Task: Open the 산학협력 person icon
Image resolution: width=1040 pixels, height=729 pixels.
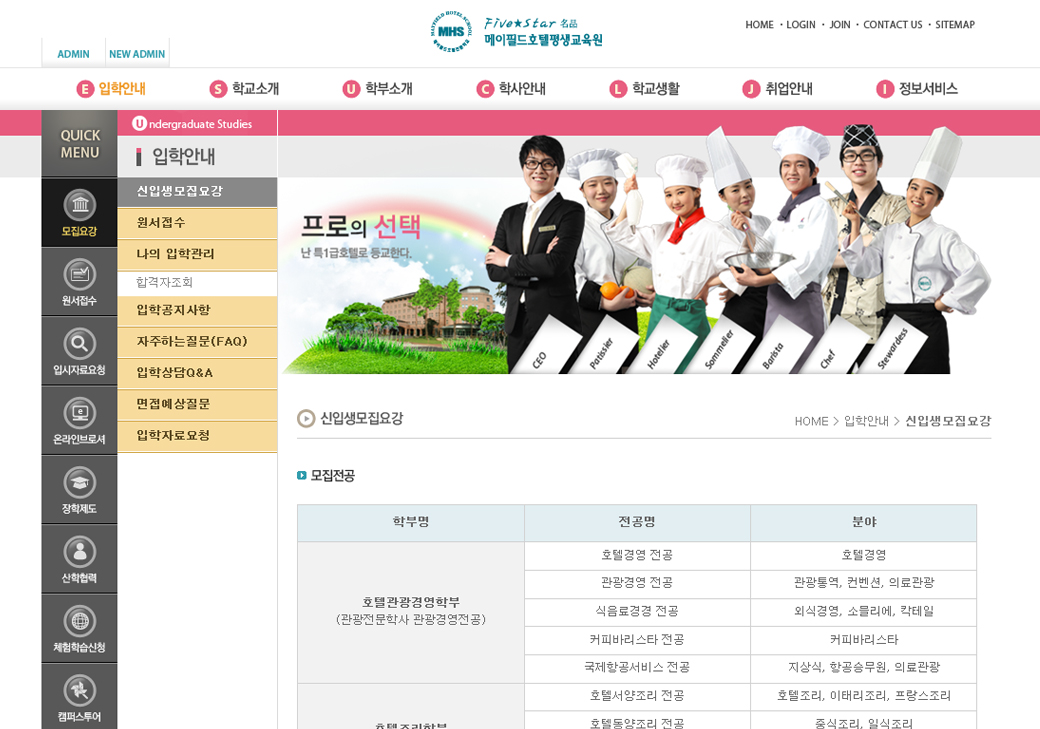Action: point(79,552)
